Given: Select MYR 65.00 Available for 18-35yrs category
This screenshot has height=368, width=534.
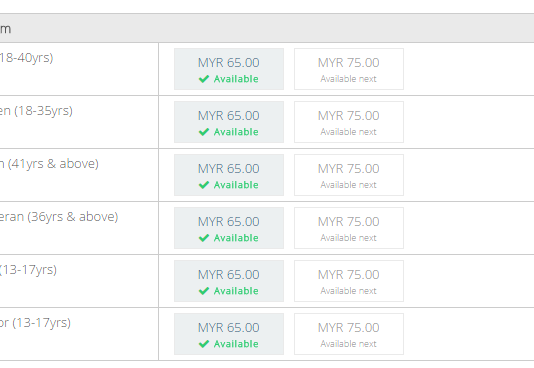Looking at the screenshot, I should [x=229, y=122].
